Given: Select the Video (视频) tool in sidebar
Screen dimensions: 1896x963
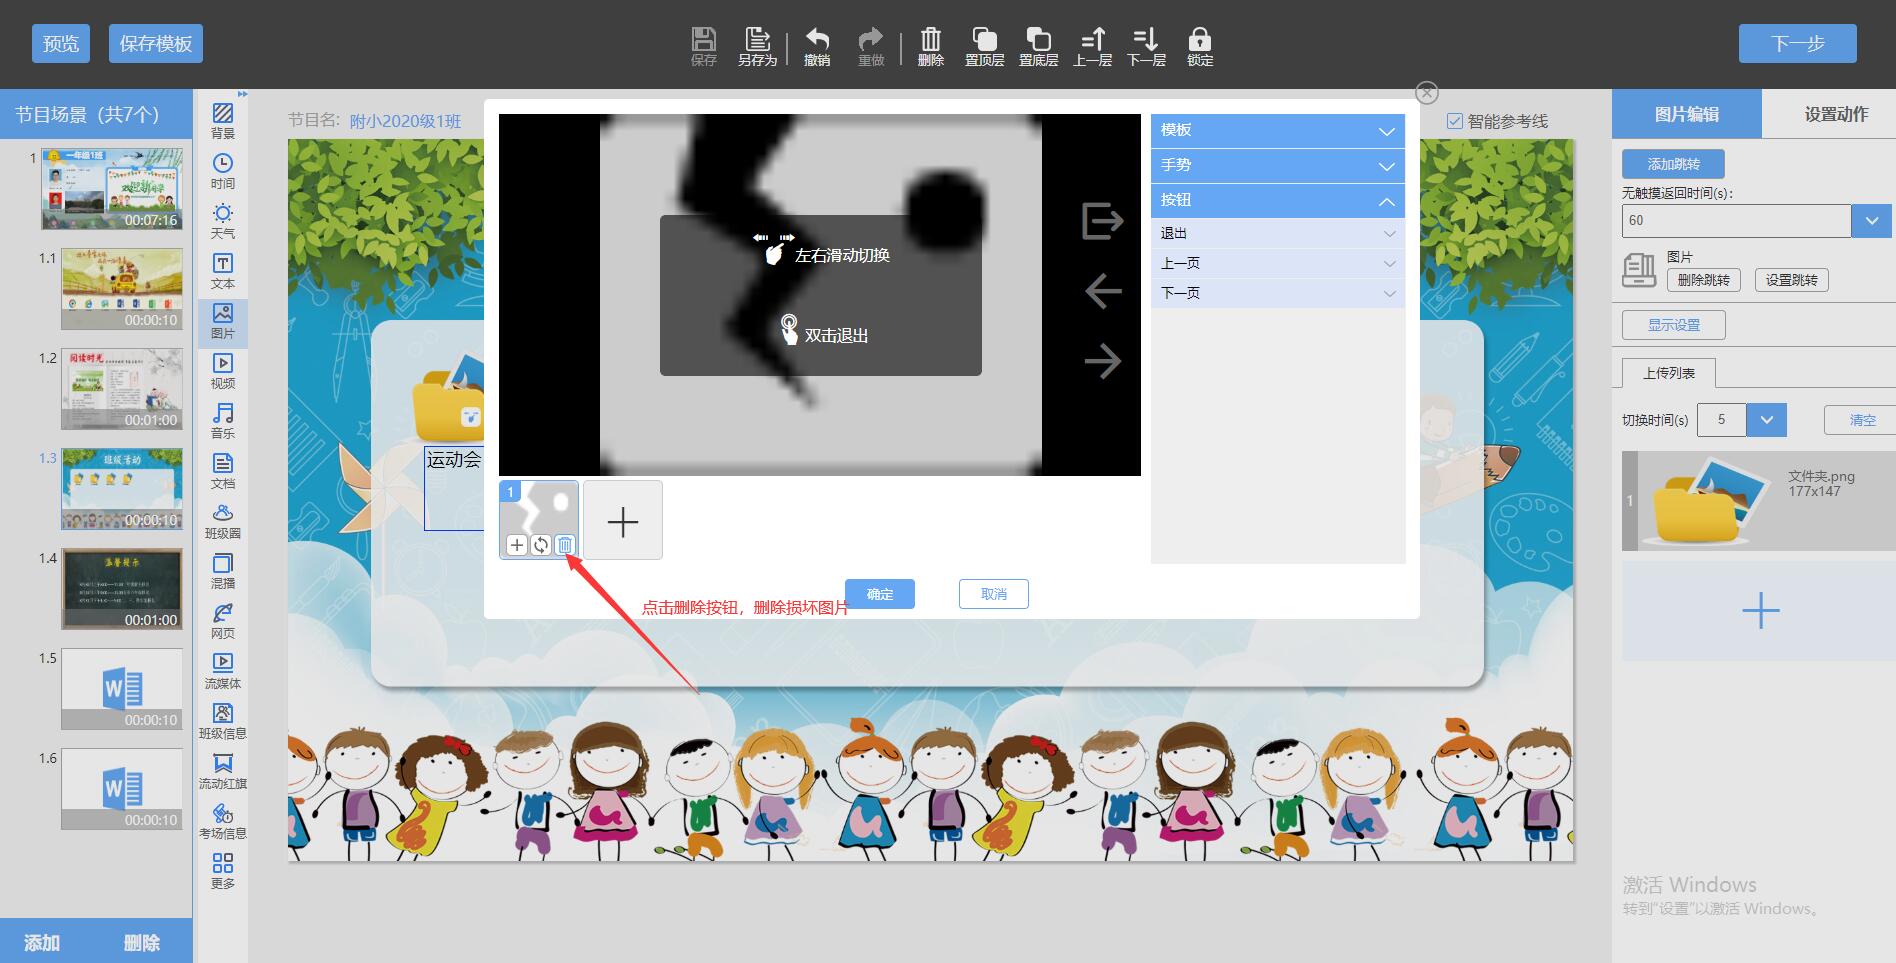Looking at the screenshot, I should pos(223,371).
